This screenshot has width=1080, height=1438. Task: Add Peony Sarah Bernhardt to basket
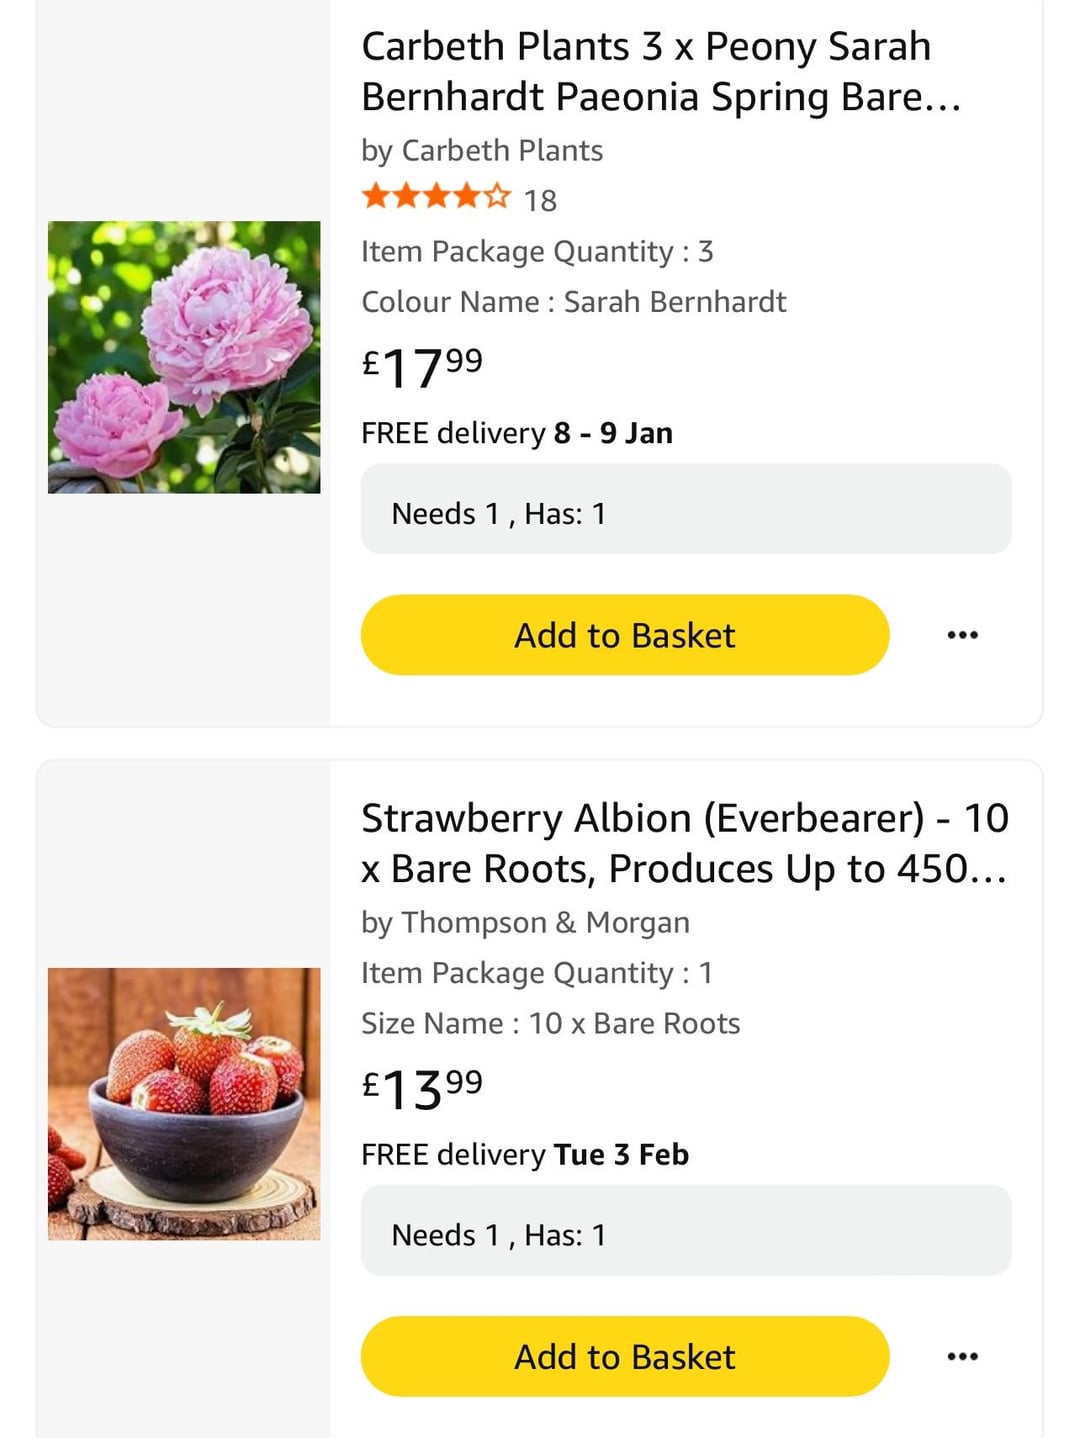point(624,635)
